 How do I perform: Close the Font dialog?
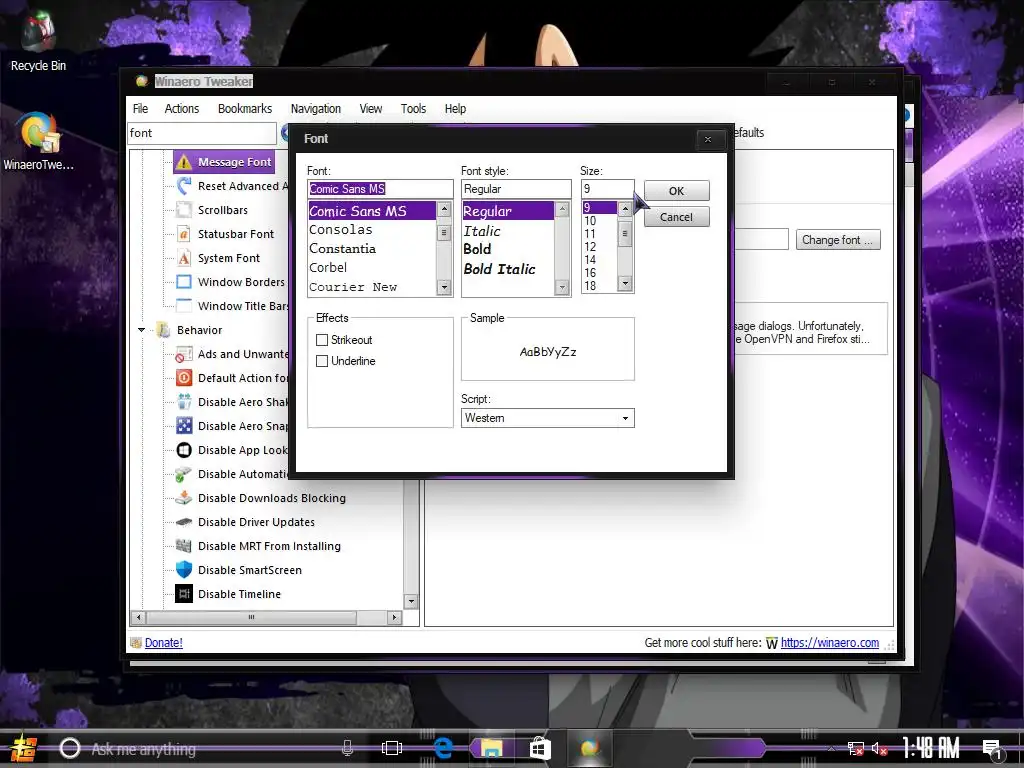coord(708,139)
